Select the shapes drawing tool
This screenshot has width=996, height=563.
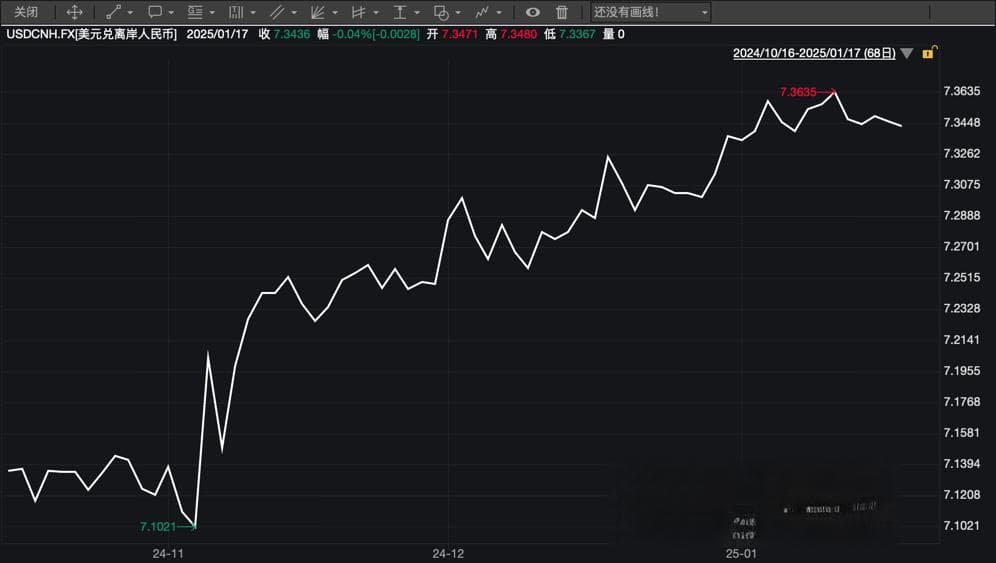tap(441, 12)
